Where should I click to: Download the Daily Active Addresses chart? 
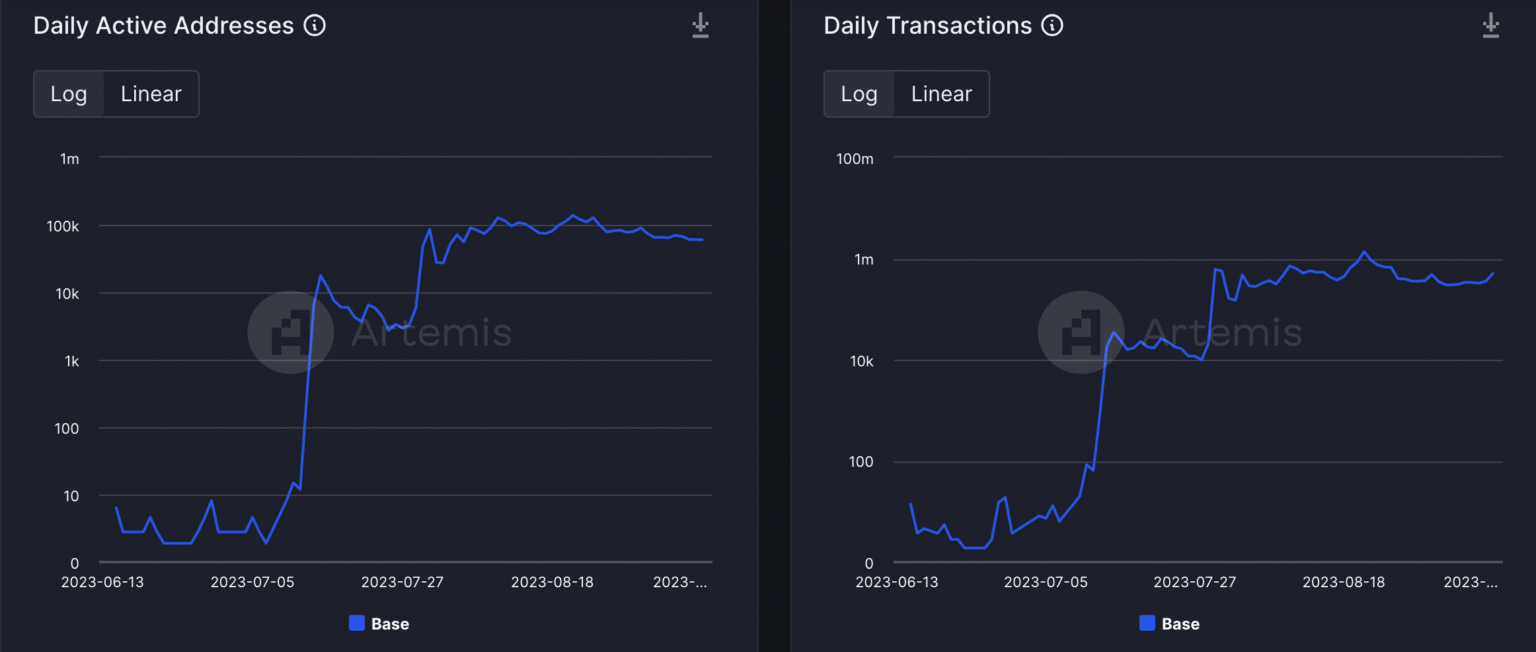[x=700, y=26]
